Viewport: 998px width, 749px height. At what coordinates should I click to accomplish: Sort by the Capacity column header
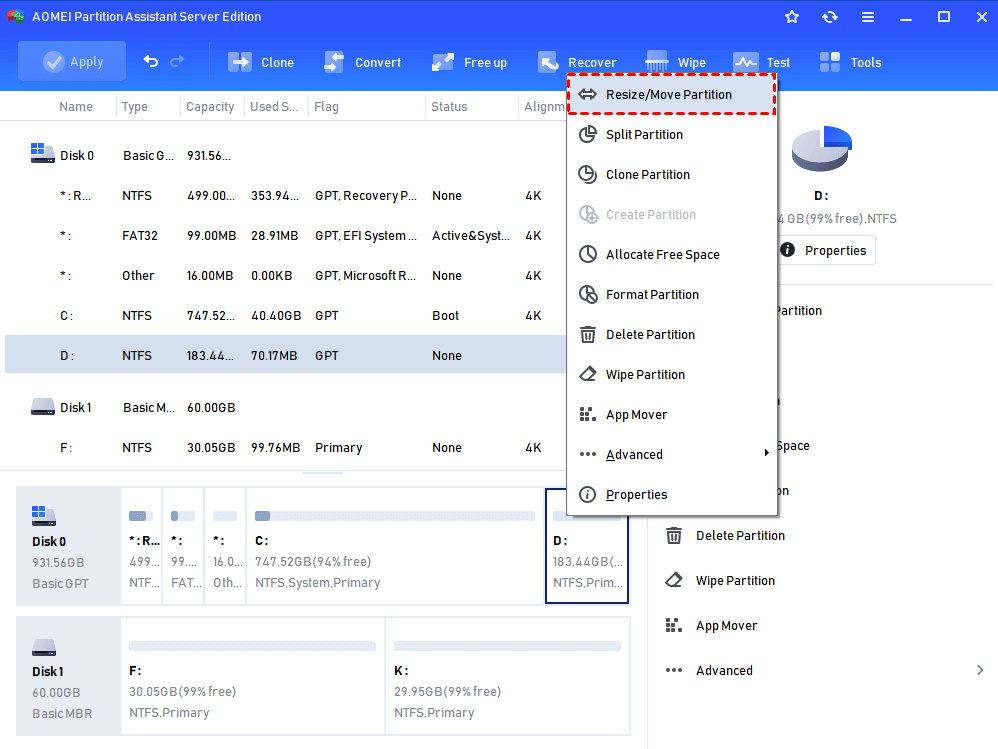point(210,106)
